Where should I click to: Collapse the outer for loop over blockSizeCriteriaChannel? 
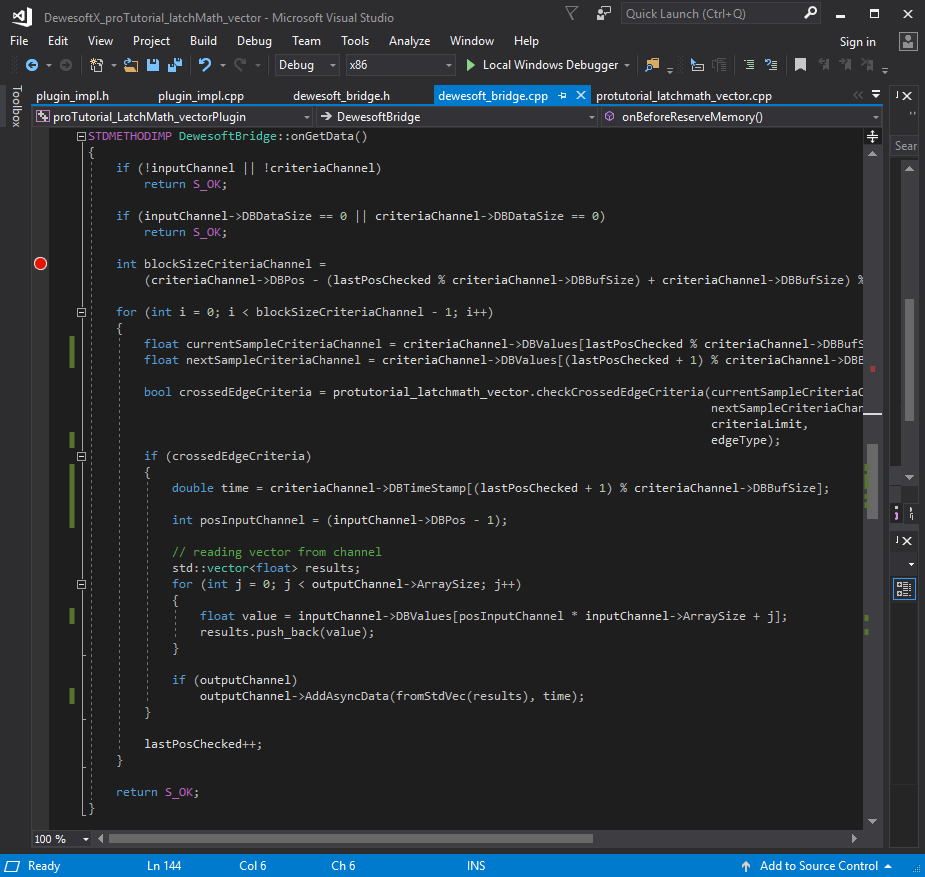[81, 312]
